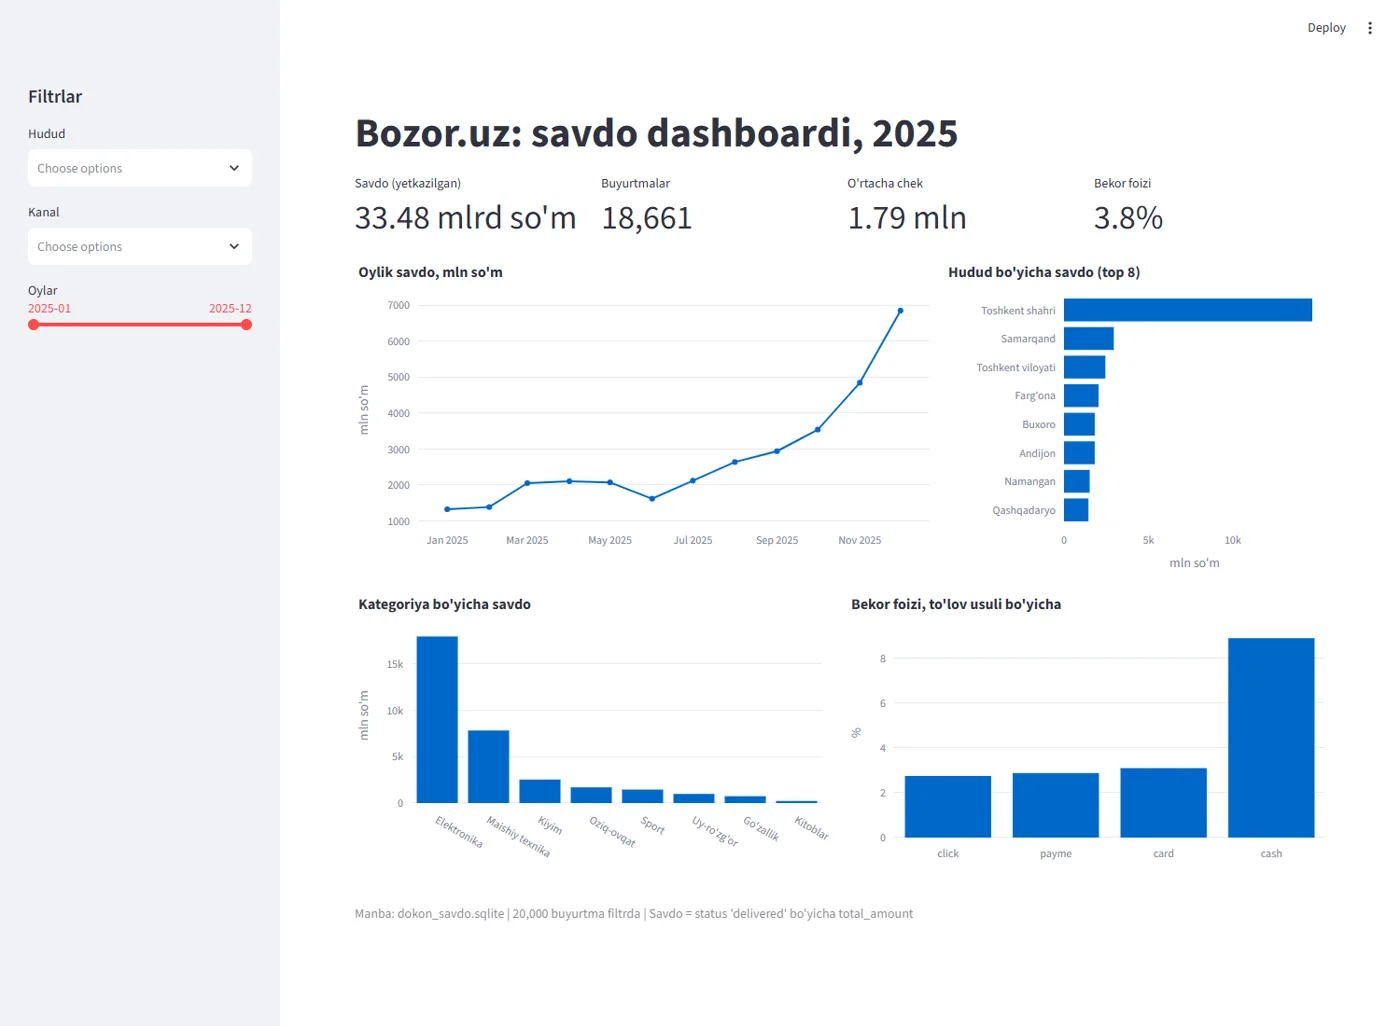The height and width of the screenshot is (1026, 1400).
Task: Click the Bekor foizi metric label
Action: click(1122, 183)
